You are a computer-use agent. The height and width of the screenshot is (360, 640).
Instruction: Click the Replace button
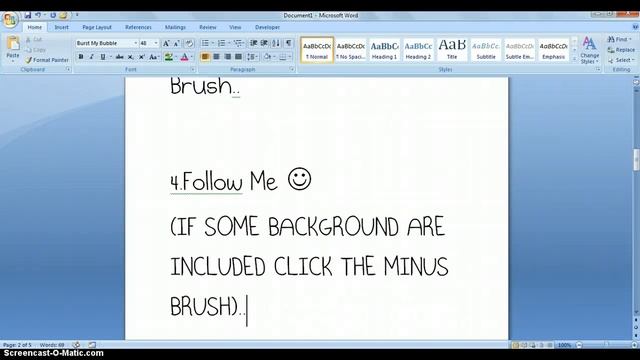point(621,50)
